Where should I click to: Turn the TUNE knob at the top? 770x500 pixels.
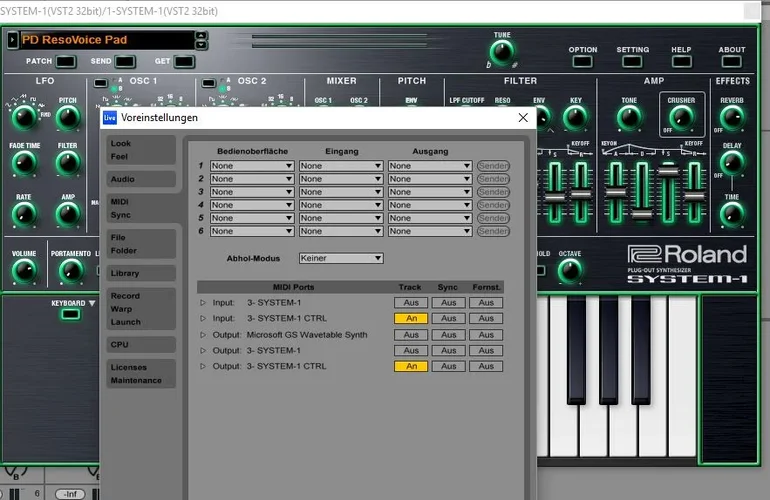pos(501,52)
